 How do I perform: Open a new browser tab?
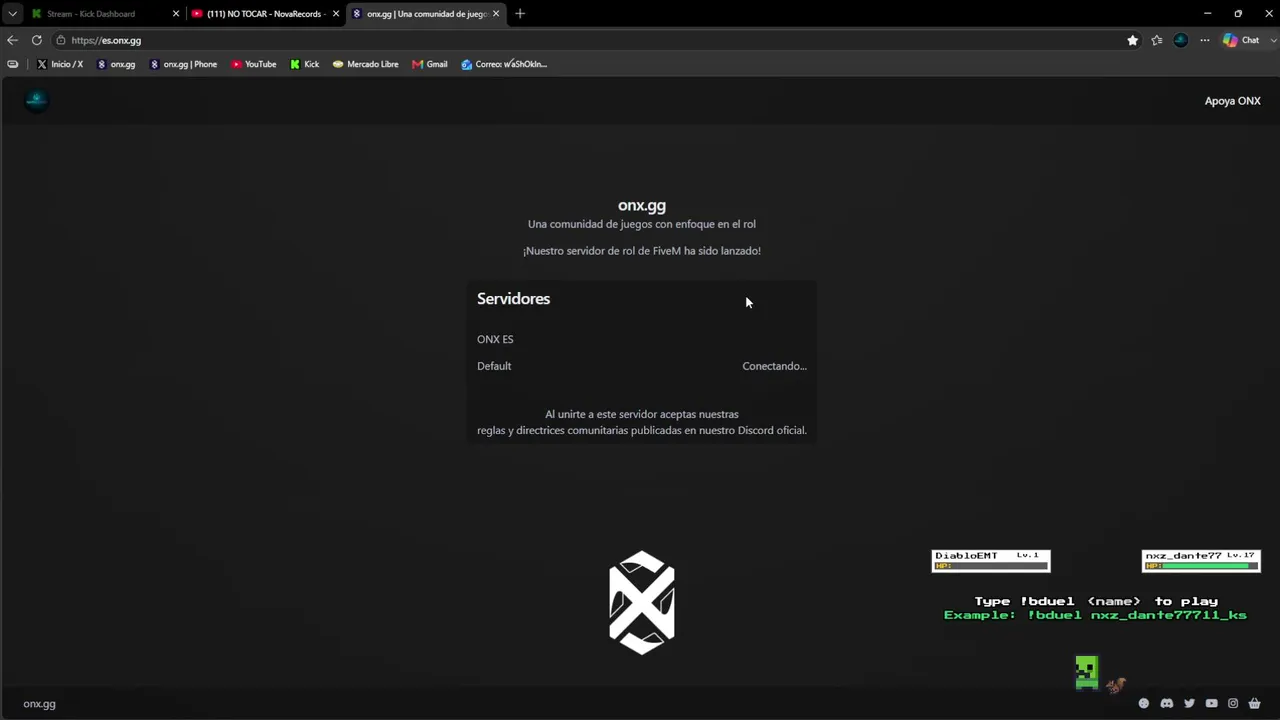[520, 14]
